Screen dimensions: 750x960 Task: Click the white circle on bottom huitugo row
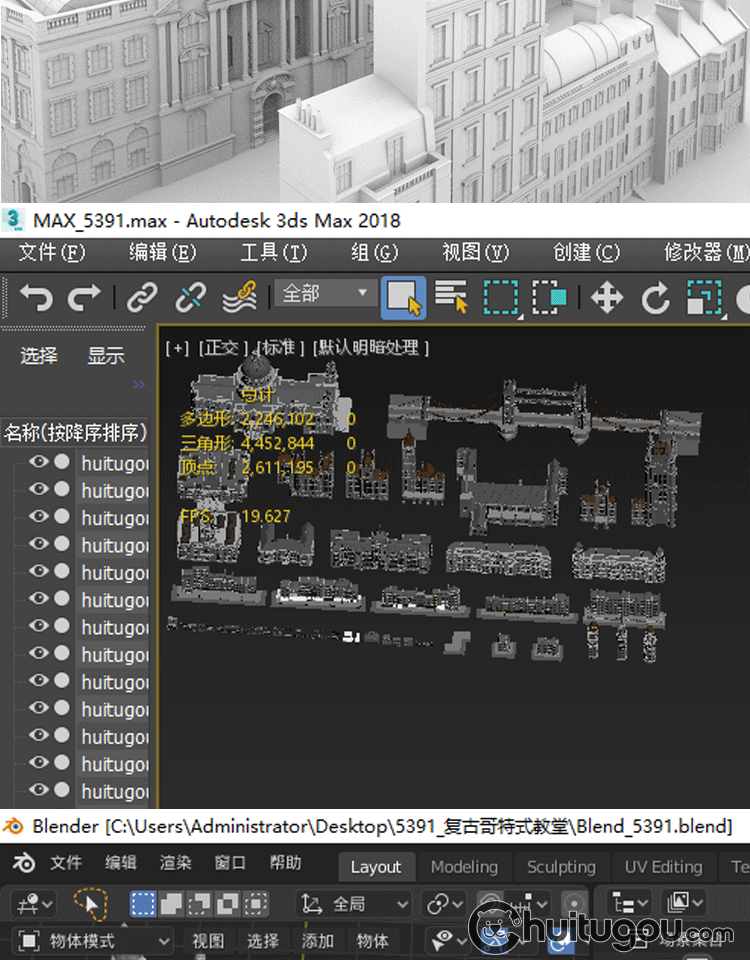click(x=62, y=789)
